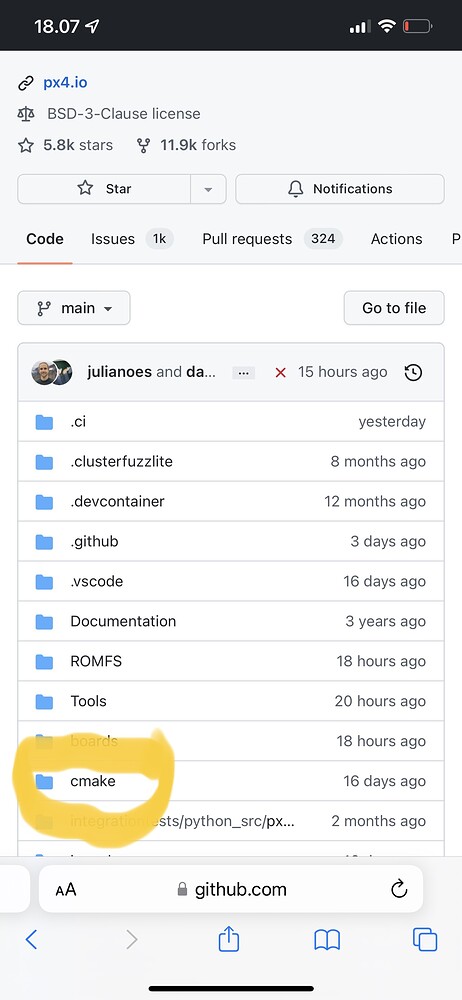Show open tabs in Safari

point(425,939)
